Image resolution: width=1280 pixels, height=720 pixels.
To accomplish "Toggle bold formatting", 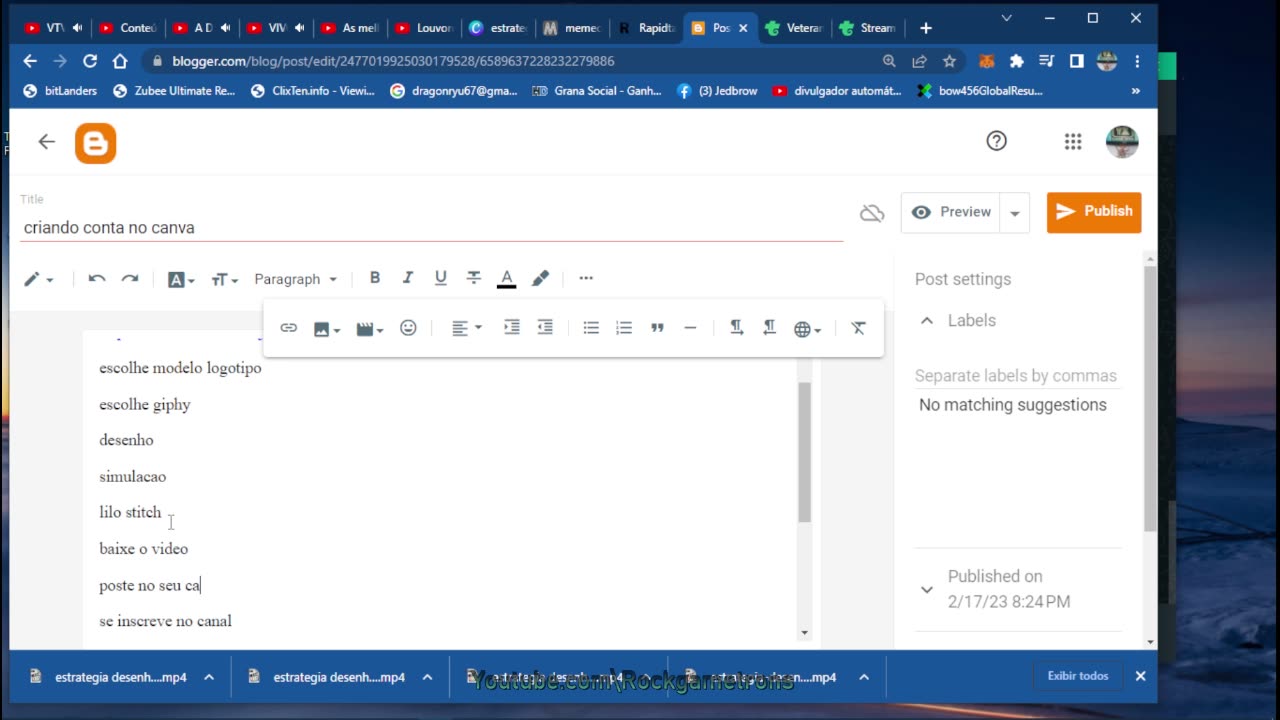I will [375, 278].
